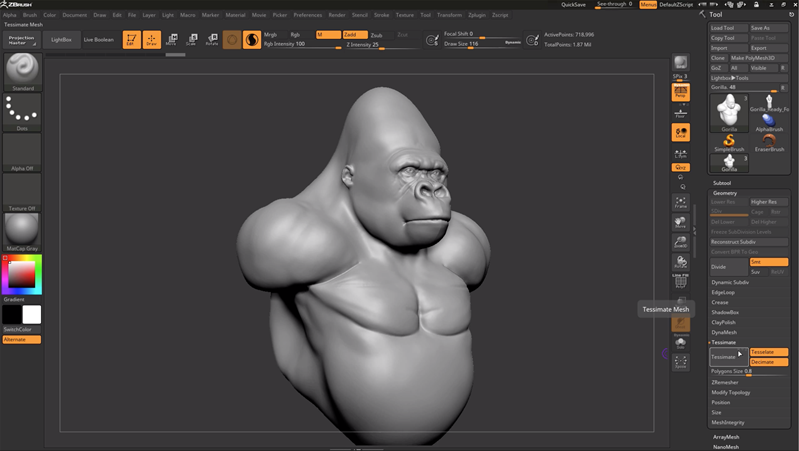Toggle the M material channel button
Viewport: 799px width, 451px height.
coord(327,34)
